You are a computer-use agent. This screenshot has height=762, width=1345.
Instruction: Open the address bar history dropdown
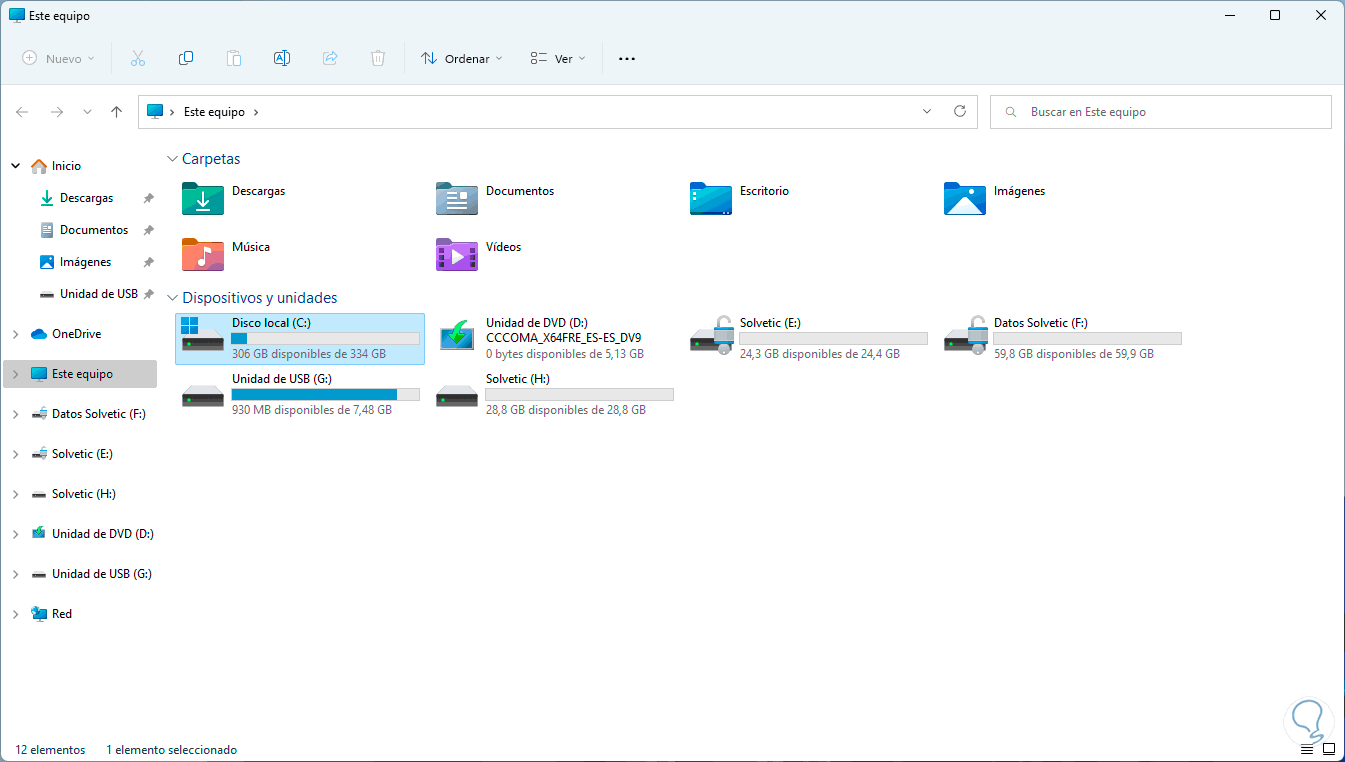click(927, 112)
